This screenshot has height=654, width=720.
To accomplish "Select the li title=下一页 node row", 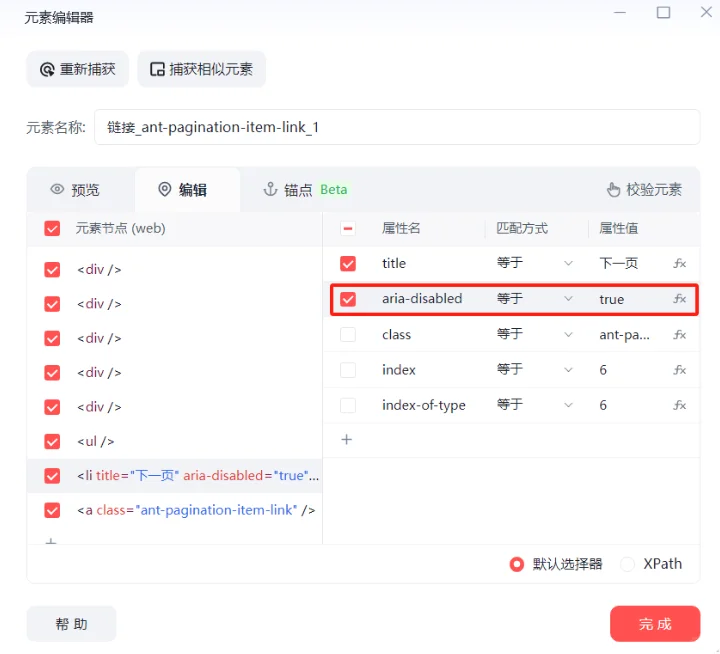I will tap(175, 476).
